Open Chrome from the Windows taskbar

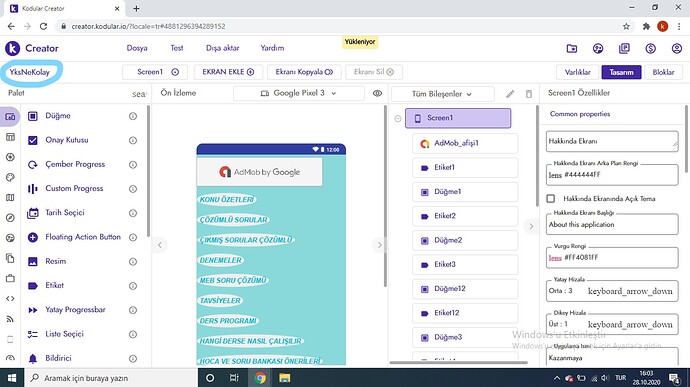click(260, 378)
